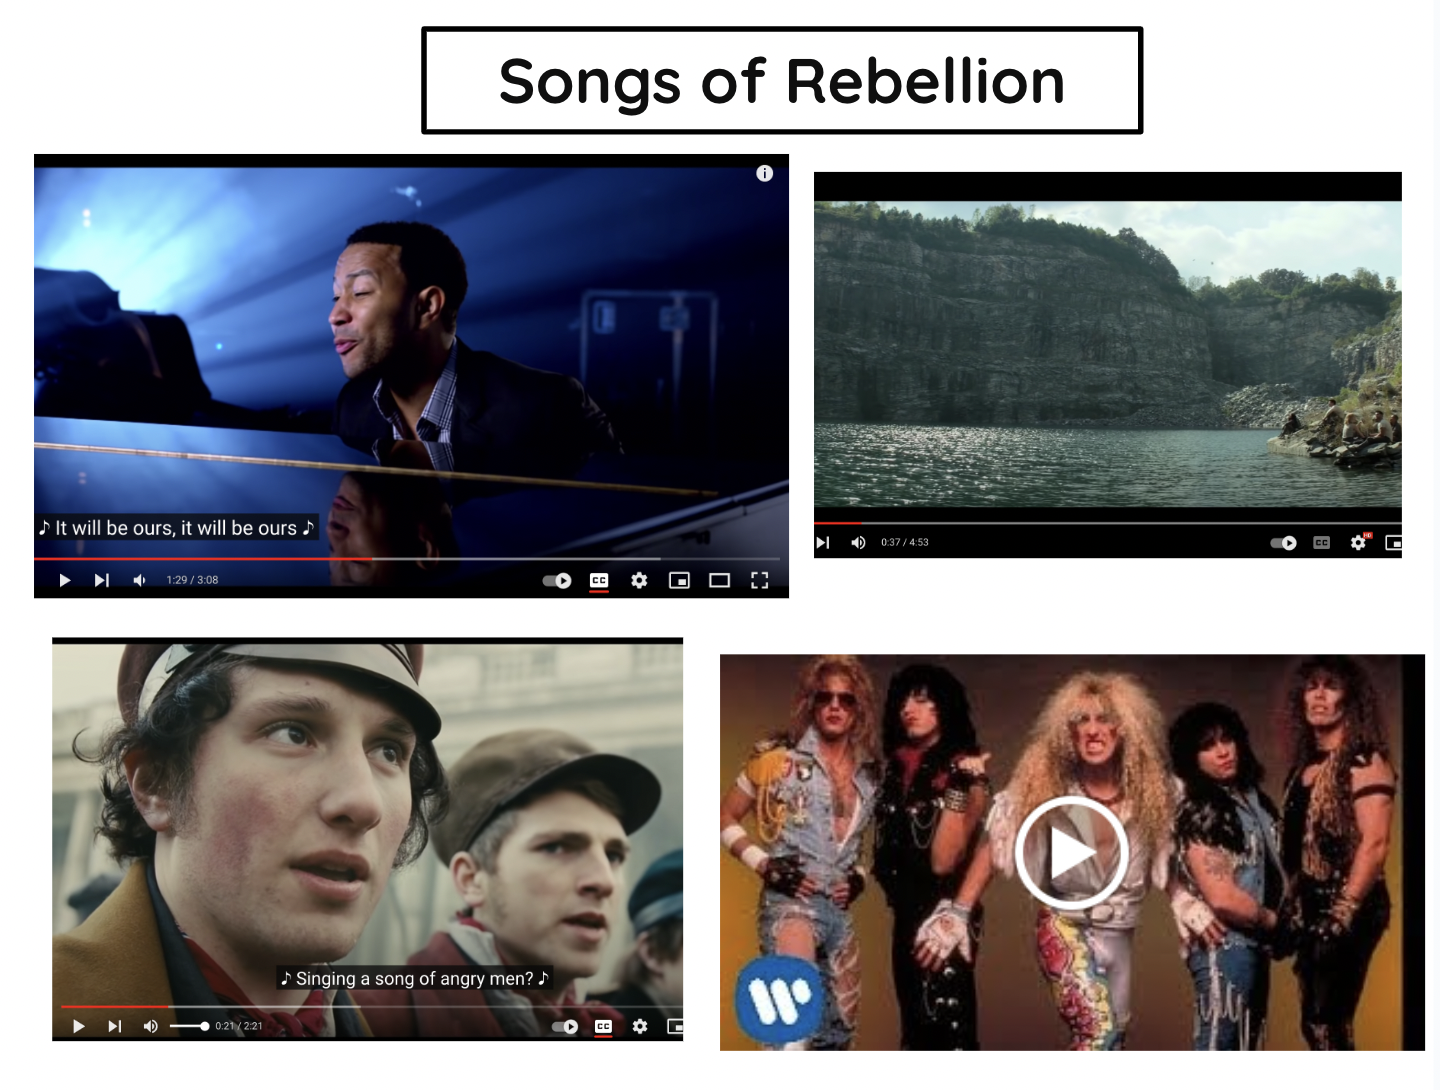Toggle autoplay on the piano video
Viewport: 1440px width, 1090px height.
click(557, 580)
